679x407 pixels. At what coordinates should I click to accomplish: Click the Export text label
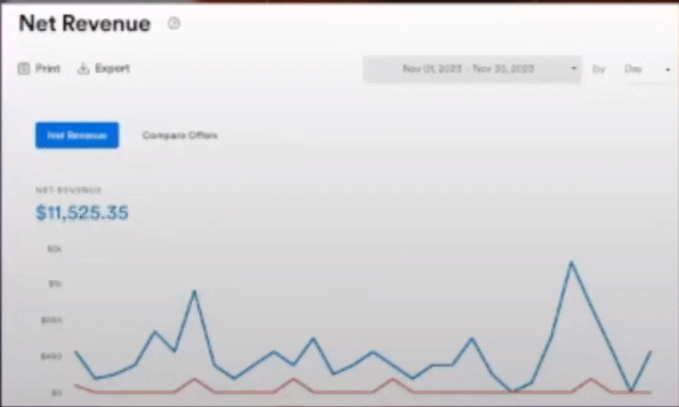[x=112, y=69]
